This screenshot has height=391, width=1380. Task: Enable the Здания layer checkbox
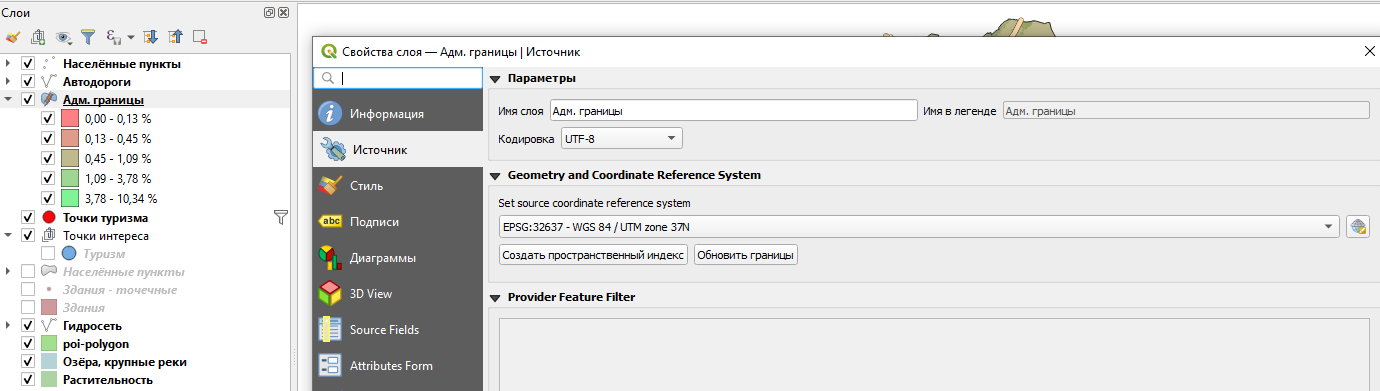[28, 308]
